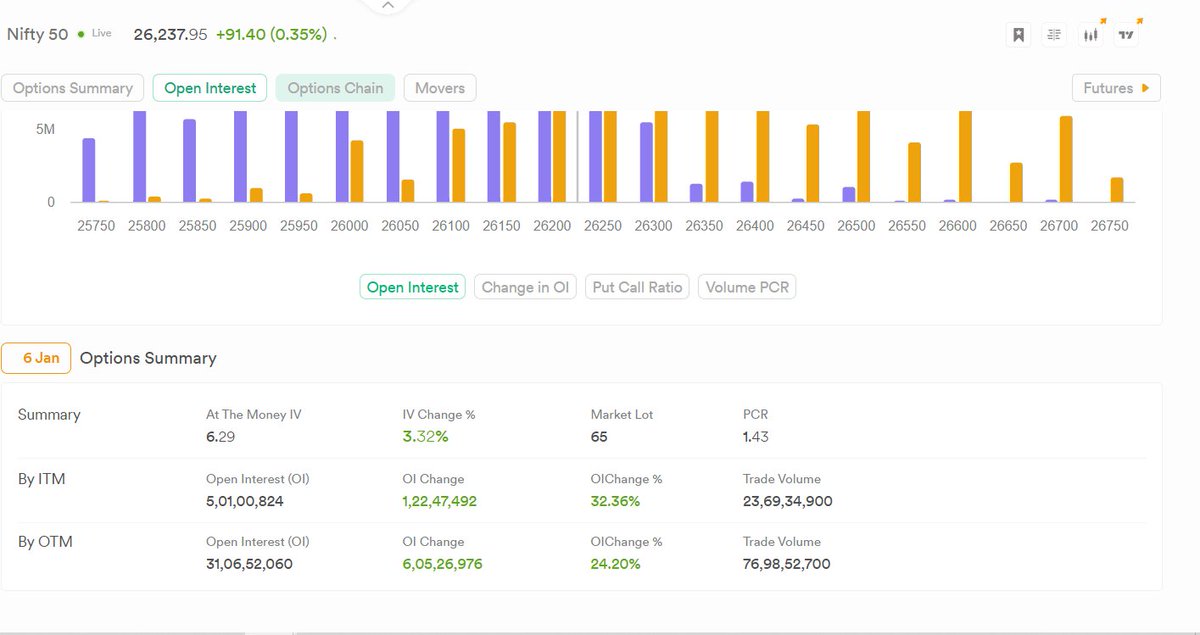The width and height of the screenshot is (1200, 635).
Task: Click the By ITM row label
Action: [x=42, y=479]
